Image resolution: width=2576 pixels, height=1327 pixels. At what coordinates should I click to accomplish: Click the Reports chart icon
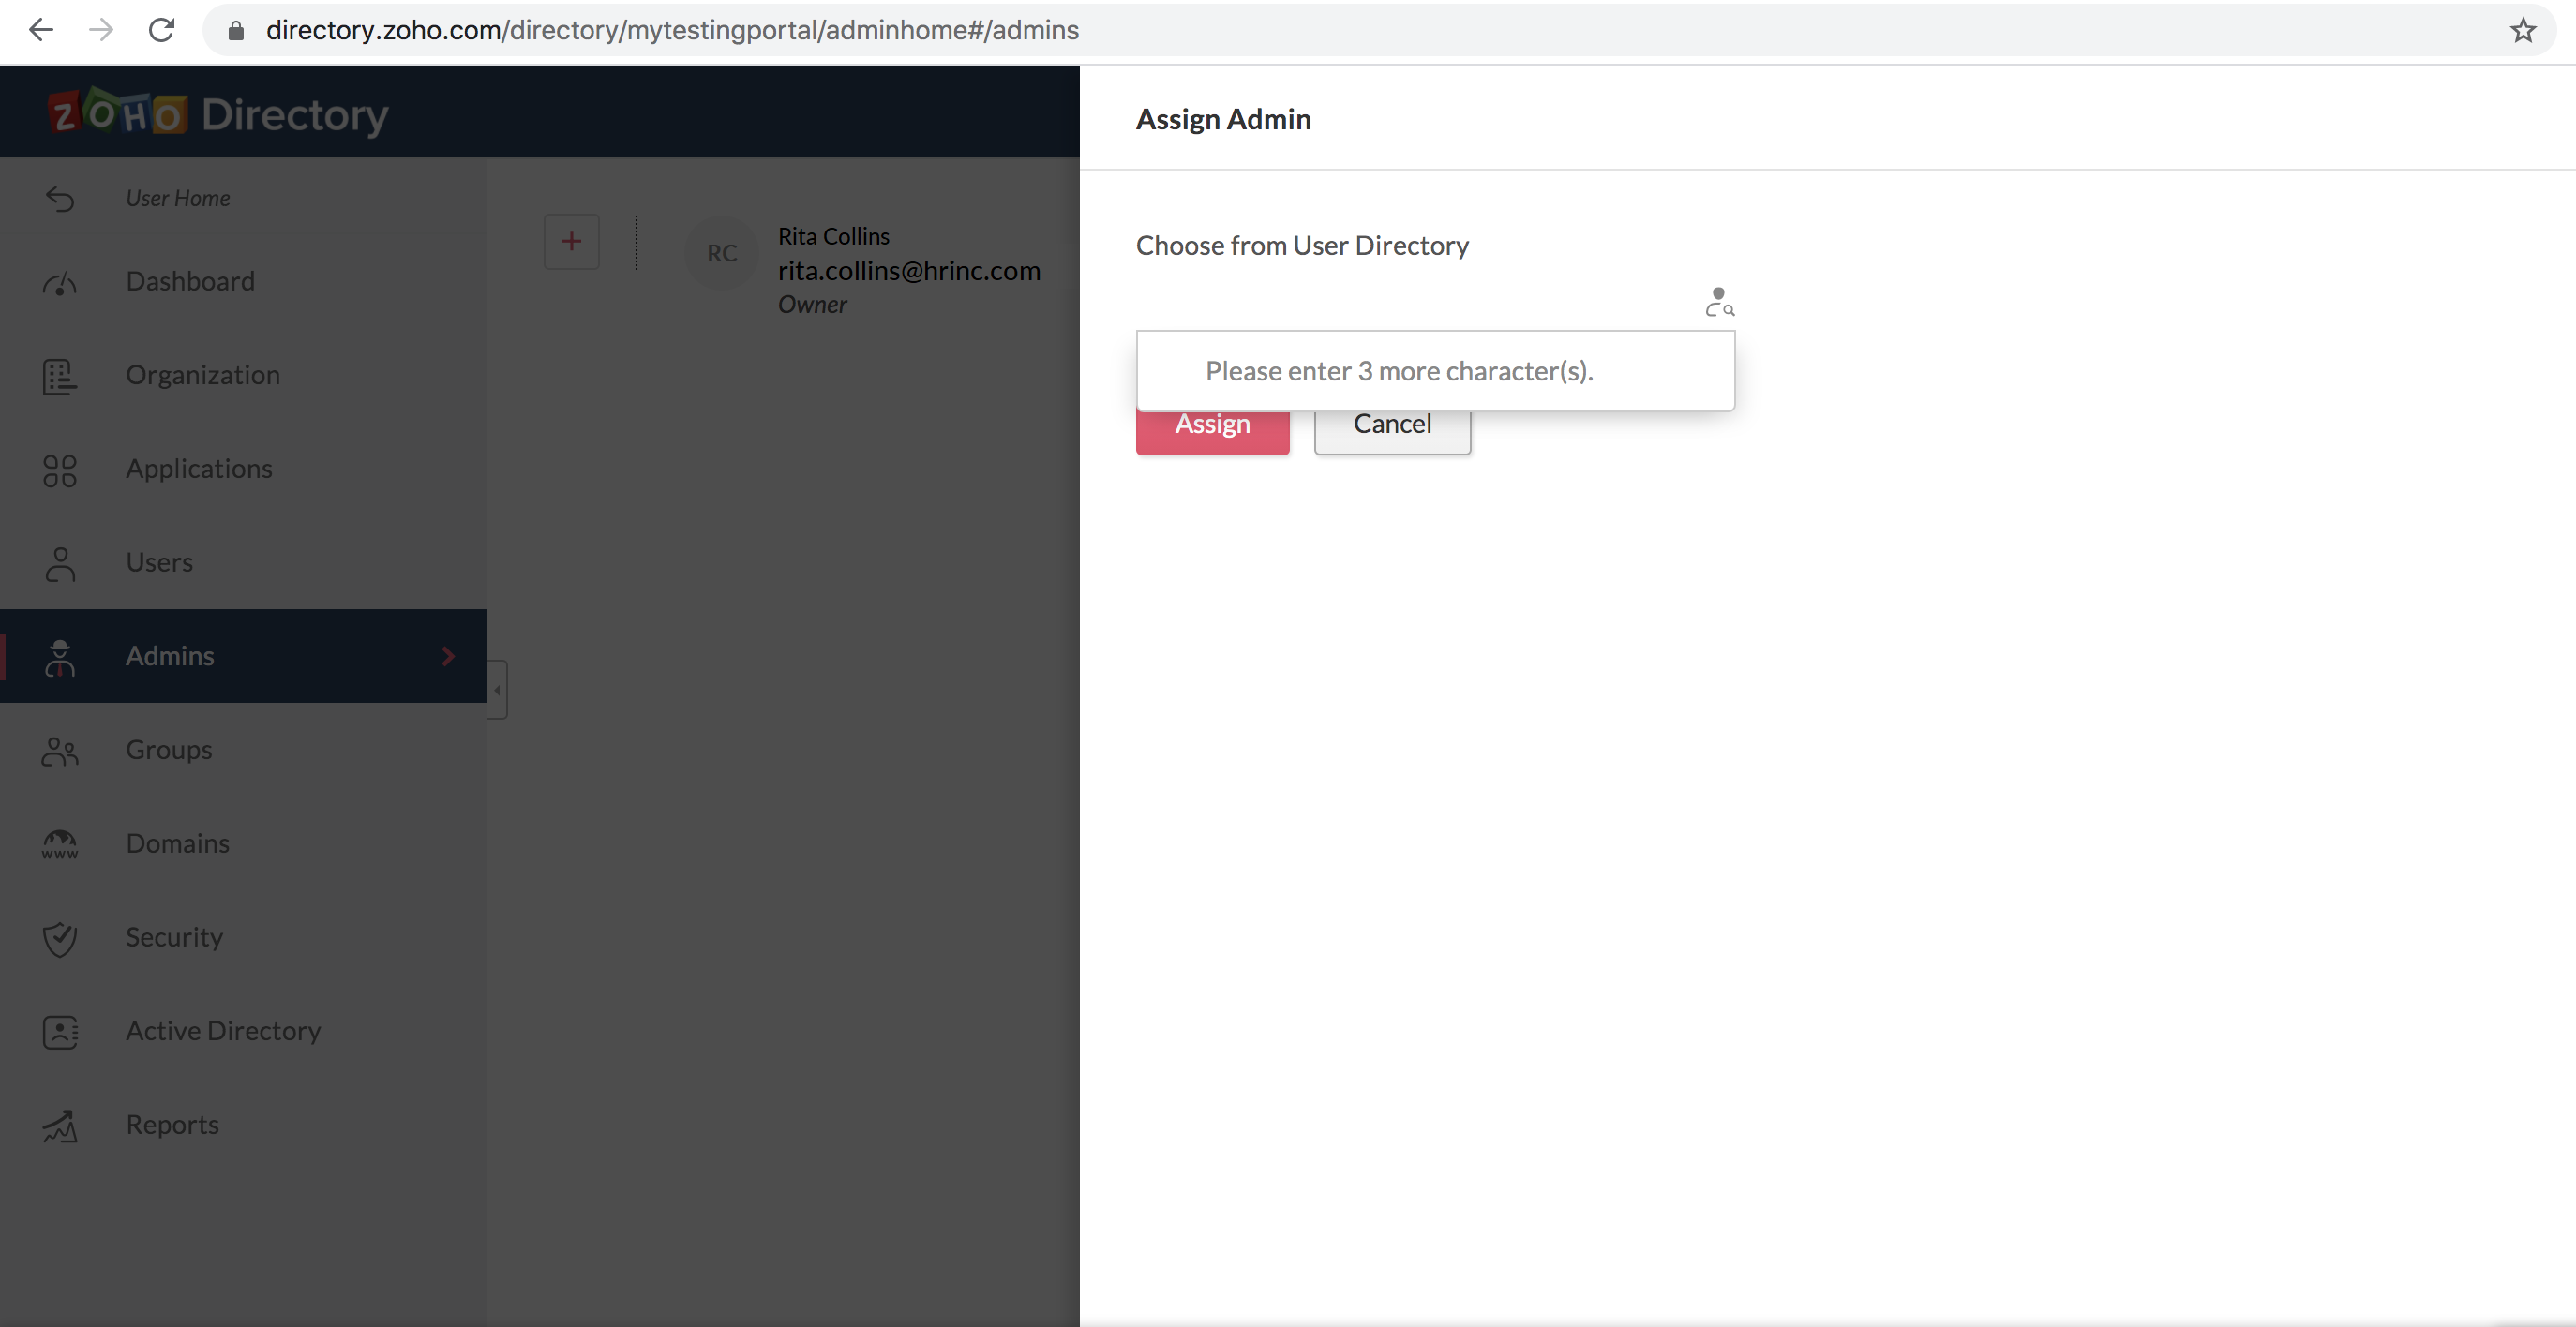coord(60,1126)
